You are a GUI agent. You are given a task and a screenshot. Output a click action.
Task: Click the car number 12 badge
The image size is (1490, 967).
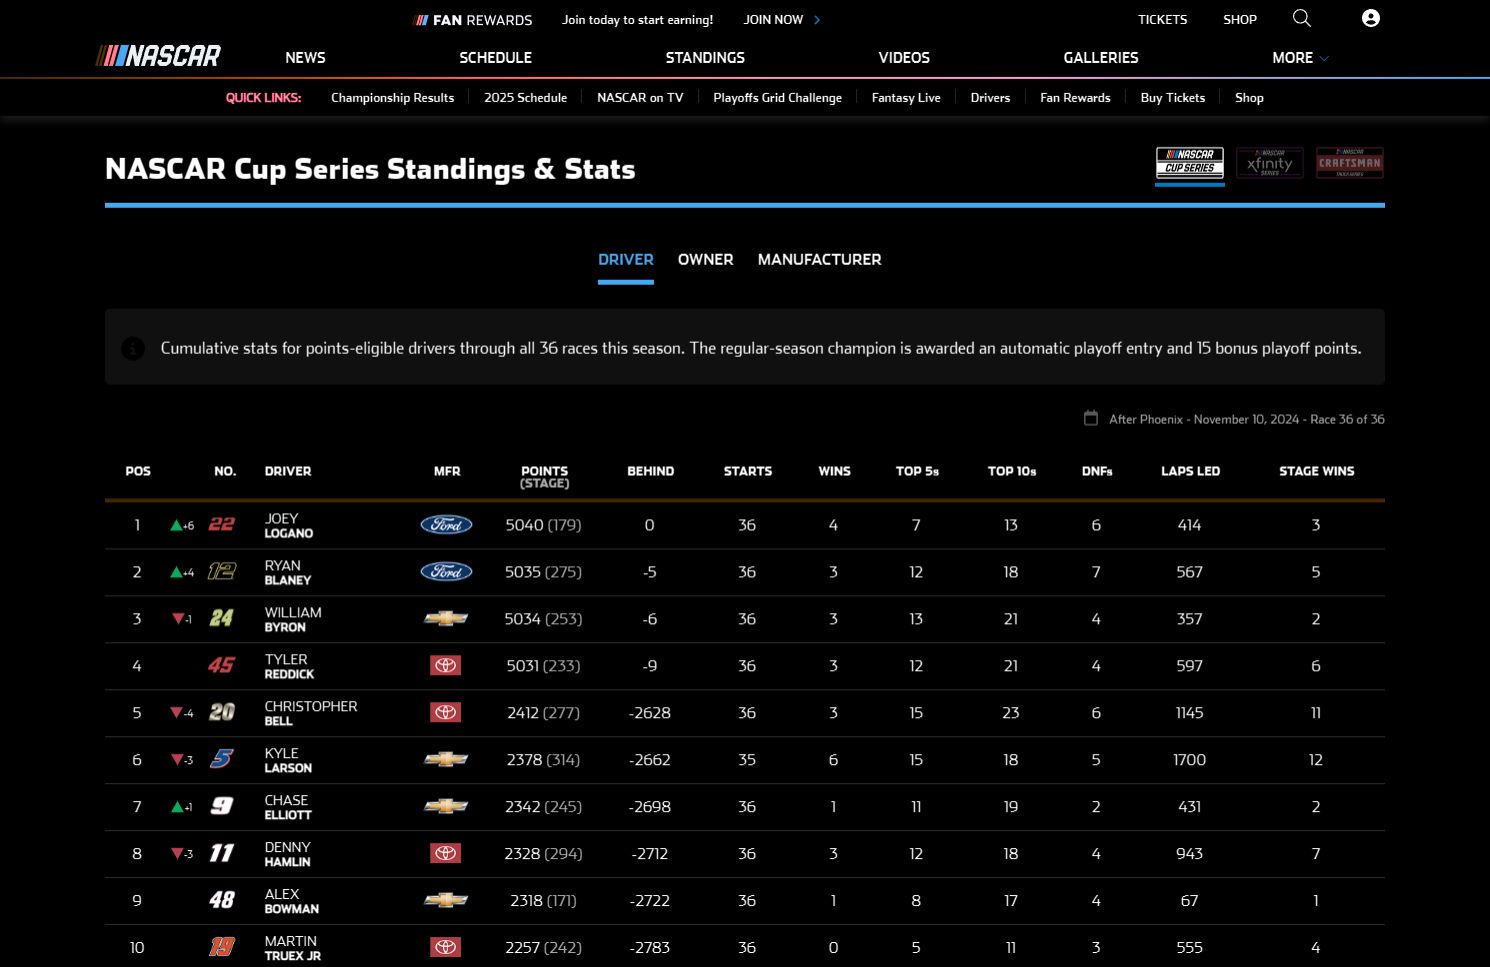click(222, 571)
